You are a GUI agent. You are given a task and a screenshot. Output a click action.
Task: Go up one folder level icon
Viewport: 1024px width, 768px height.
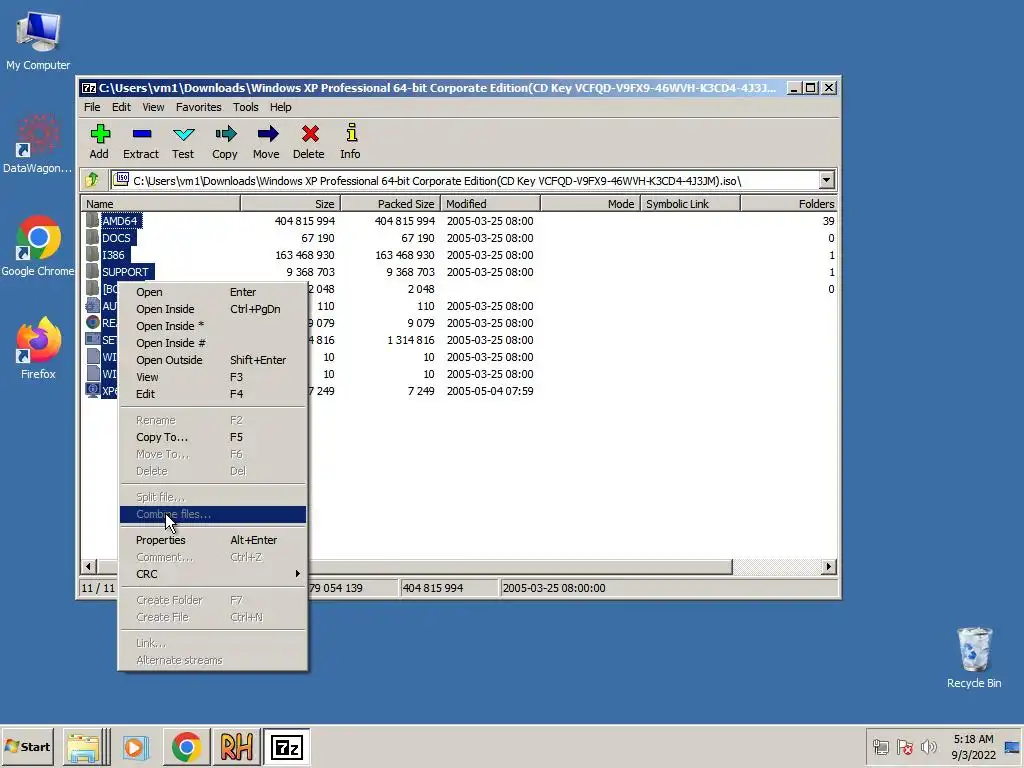92,180
